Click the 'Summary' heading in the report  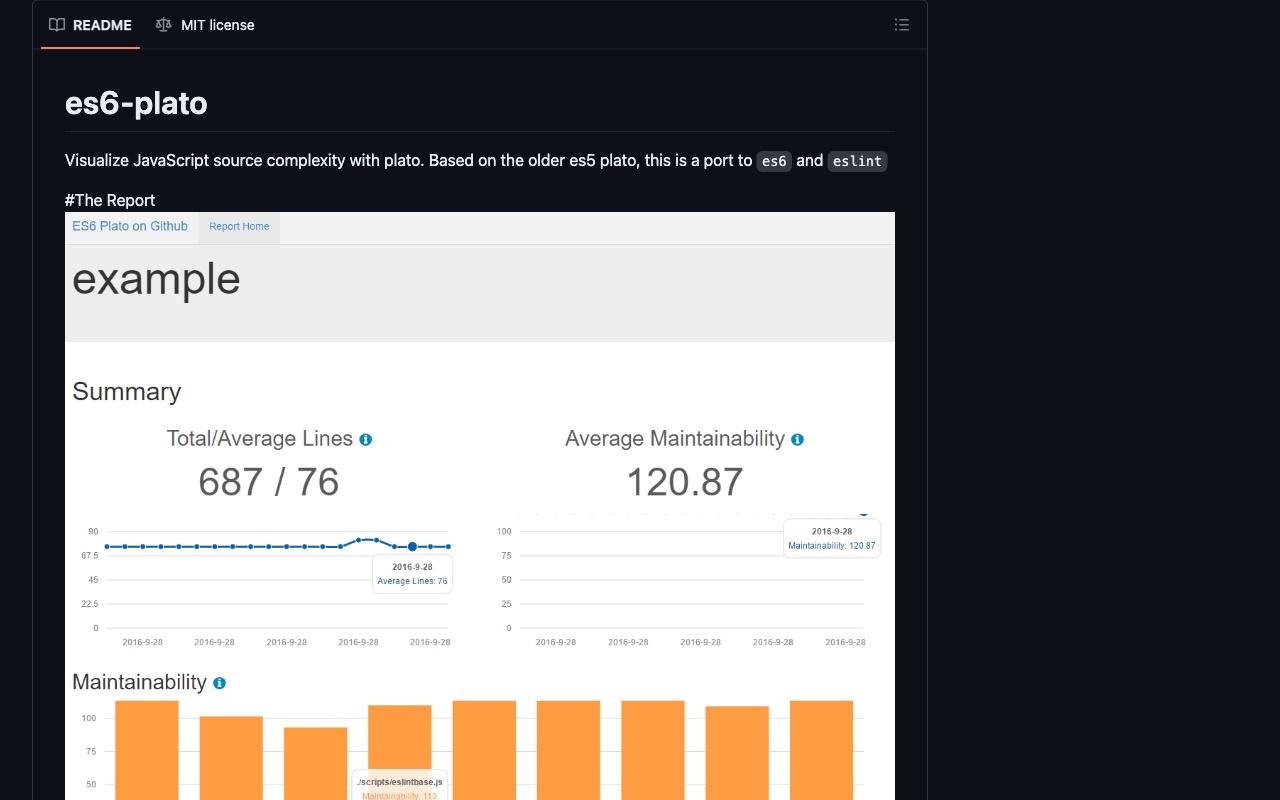pos(127,392)
